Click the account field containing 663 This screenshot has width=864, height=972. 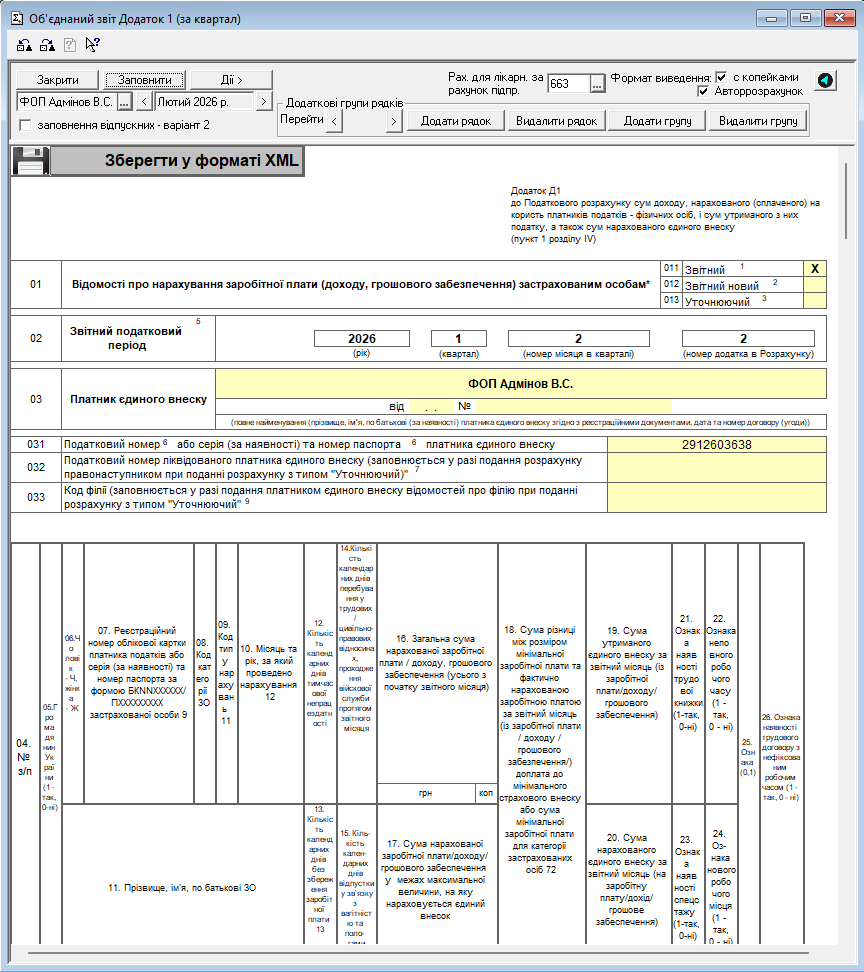tap(567, 84)
